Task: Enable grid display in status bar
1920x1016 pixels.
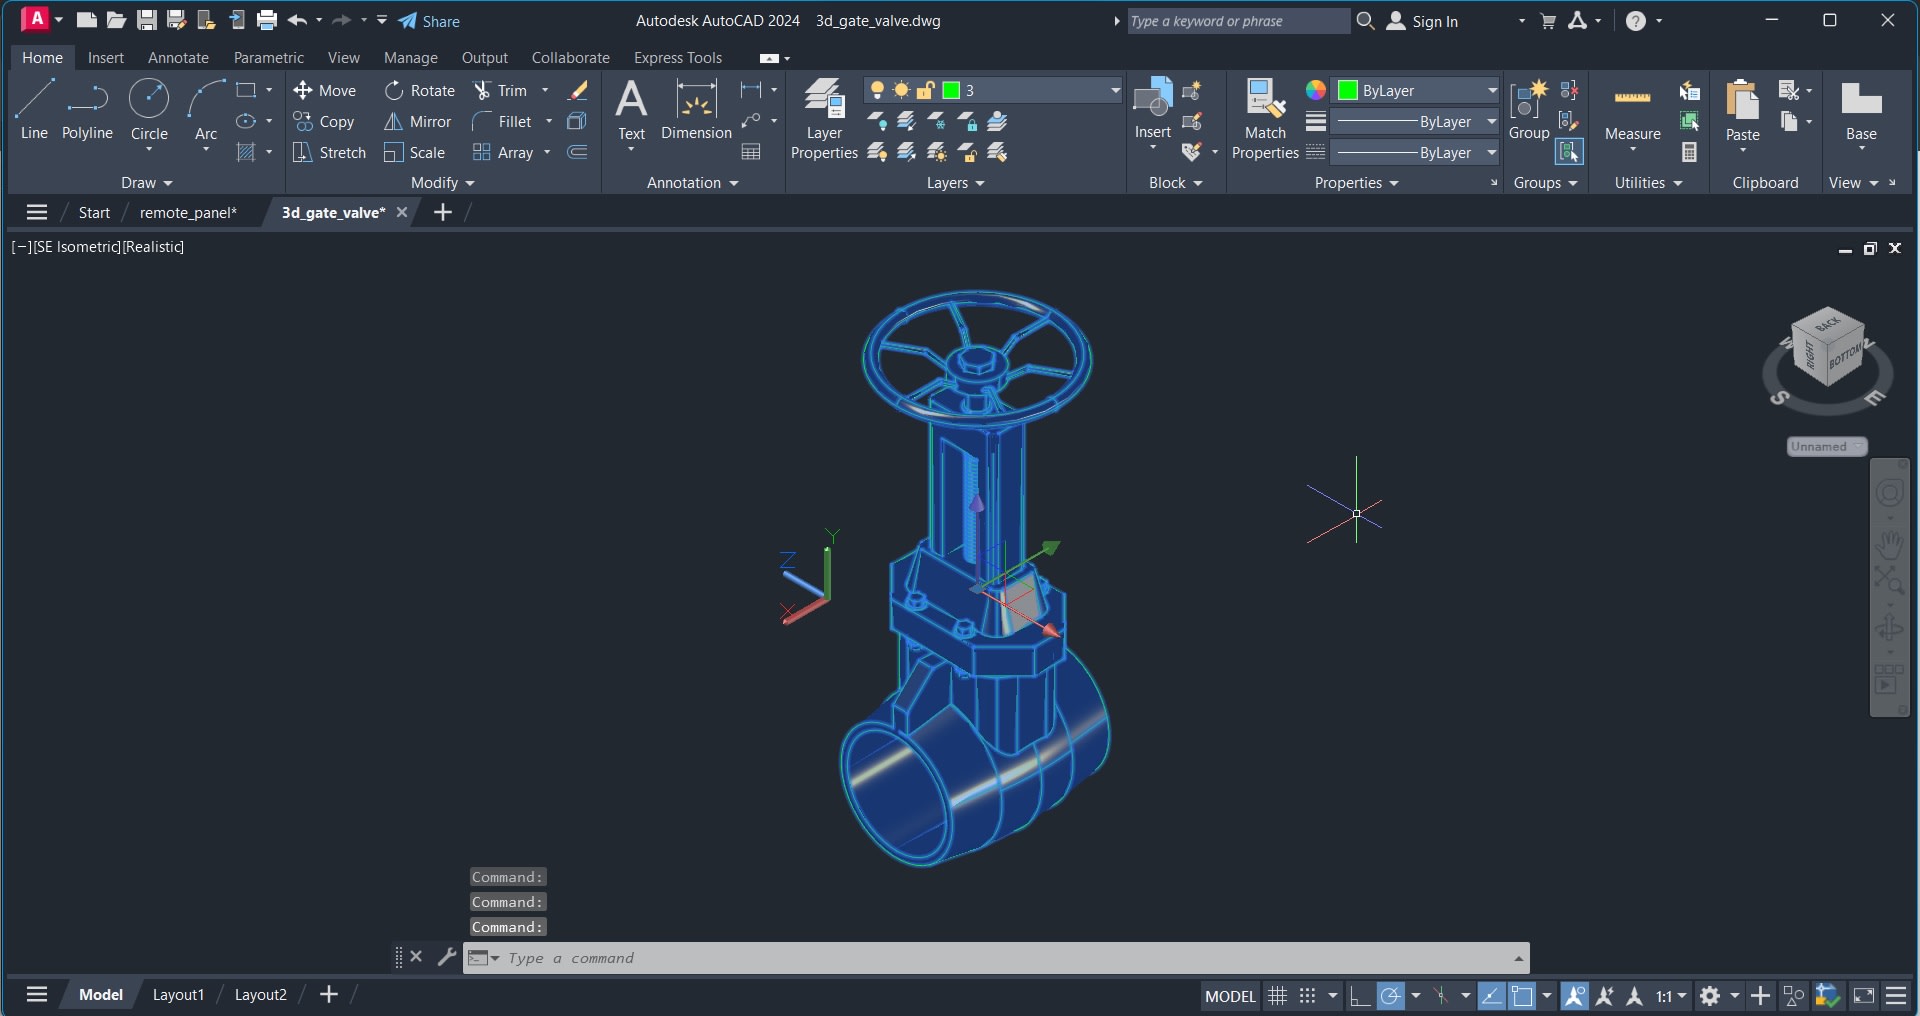Action: click(1278, 995)
